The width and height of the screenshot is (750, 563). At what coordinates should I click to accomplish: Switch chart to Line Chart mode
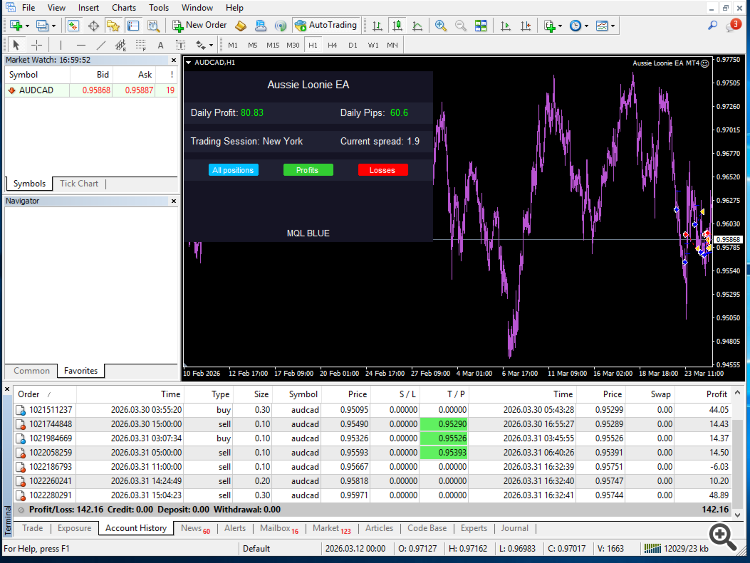click(x=417, y=25)
